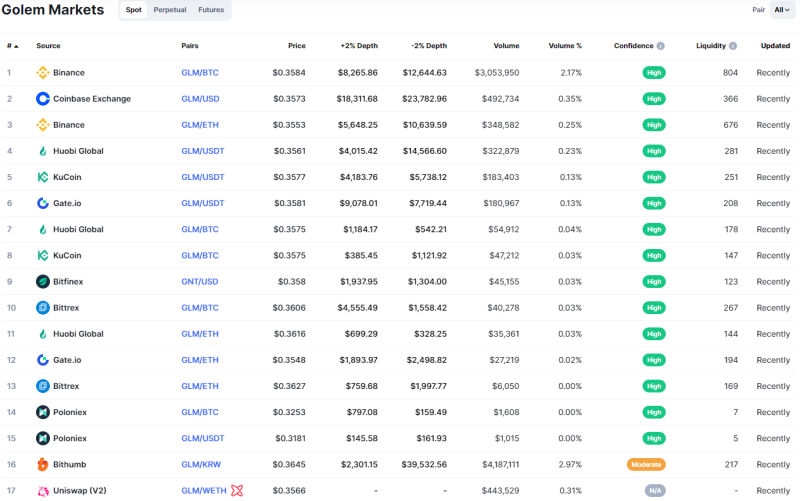This screenshot has width=800, height=501.
Task: Click the Bithumb logo icon
Action: [x=43, y=464]
